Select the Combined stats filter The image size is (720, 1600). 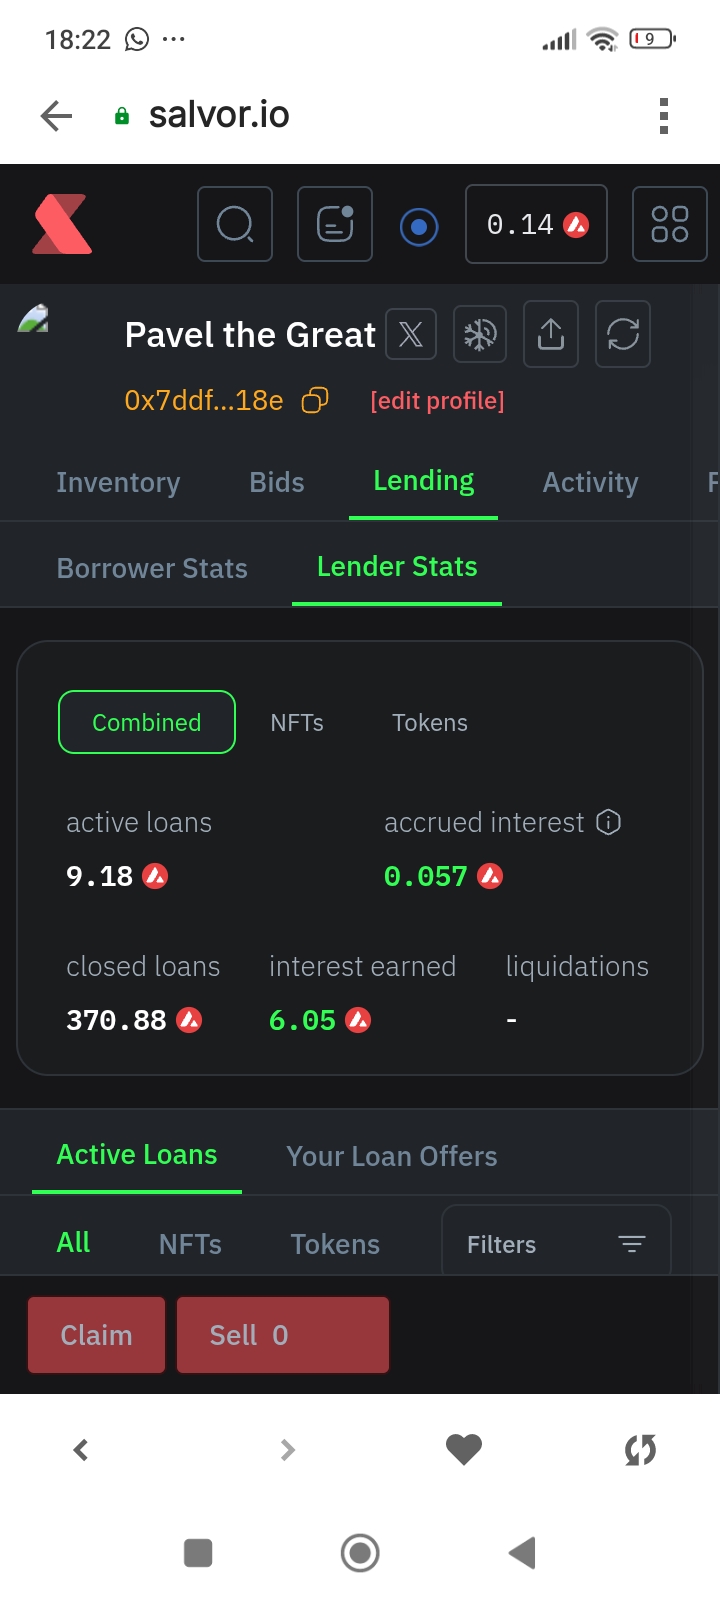click(147, 722)
